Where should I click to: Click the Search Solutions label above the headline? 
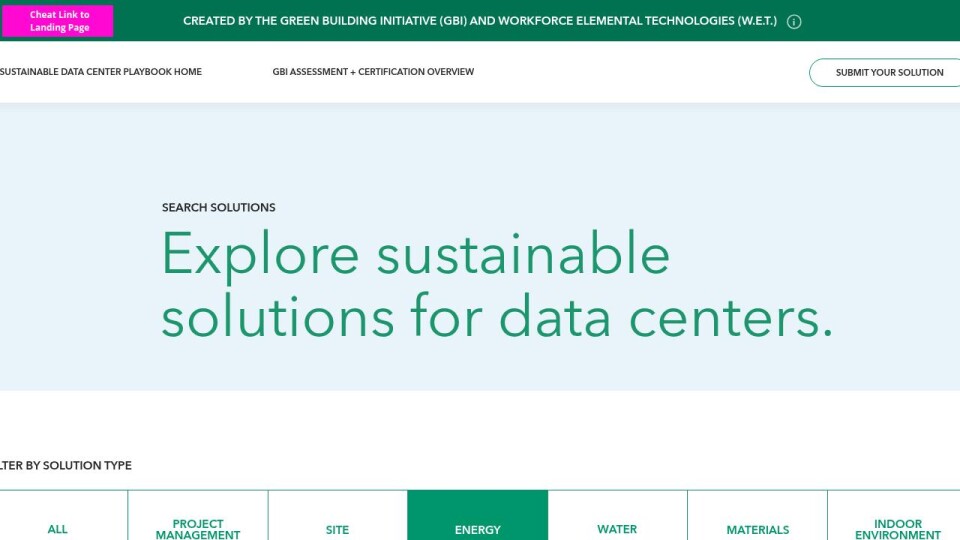click(218, 208)
